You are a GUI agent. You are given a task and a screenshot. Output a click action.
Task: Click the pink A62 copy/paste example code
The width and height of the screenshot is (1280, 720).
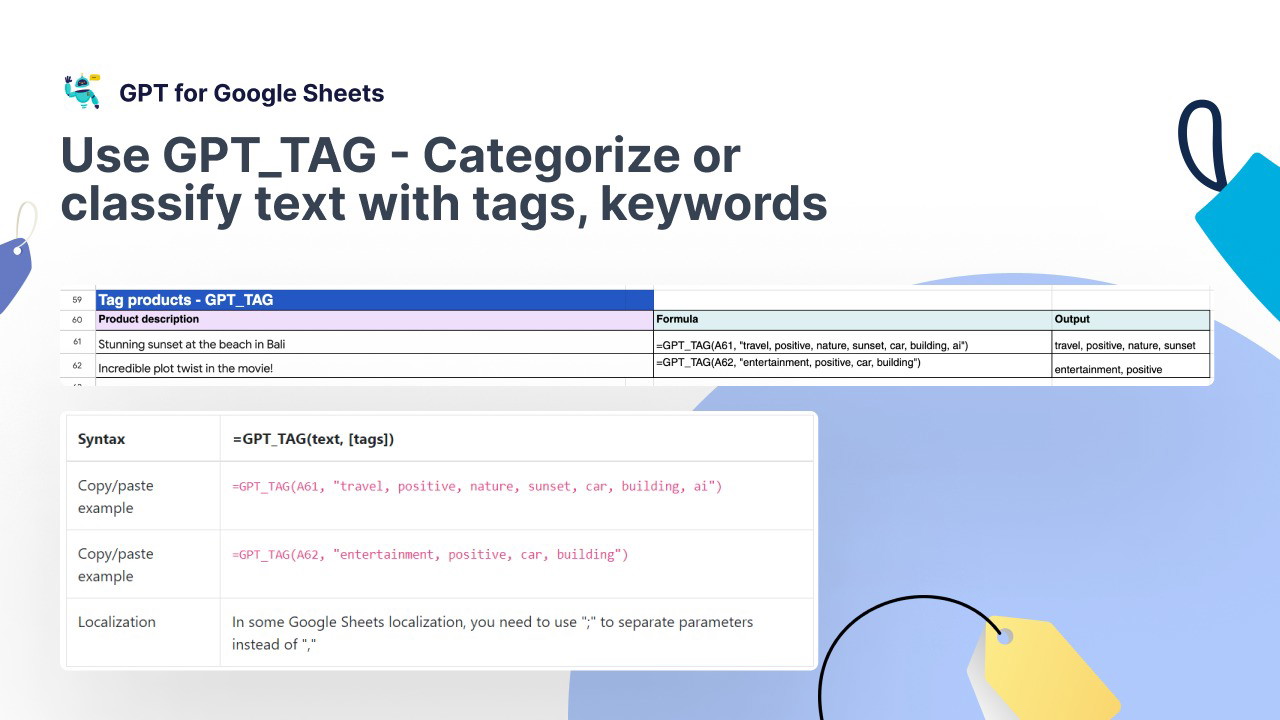tap(430, 555)
